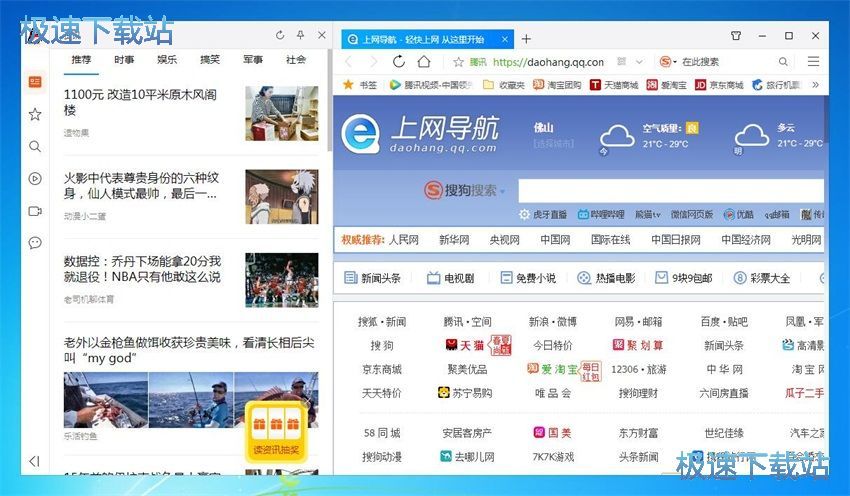Collapse the sidebar with bottom arrow icon
This screenshot has width=850, height=496.
click(x=35, y=461)
